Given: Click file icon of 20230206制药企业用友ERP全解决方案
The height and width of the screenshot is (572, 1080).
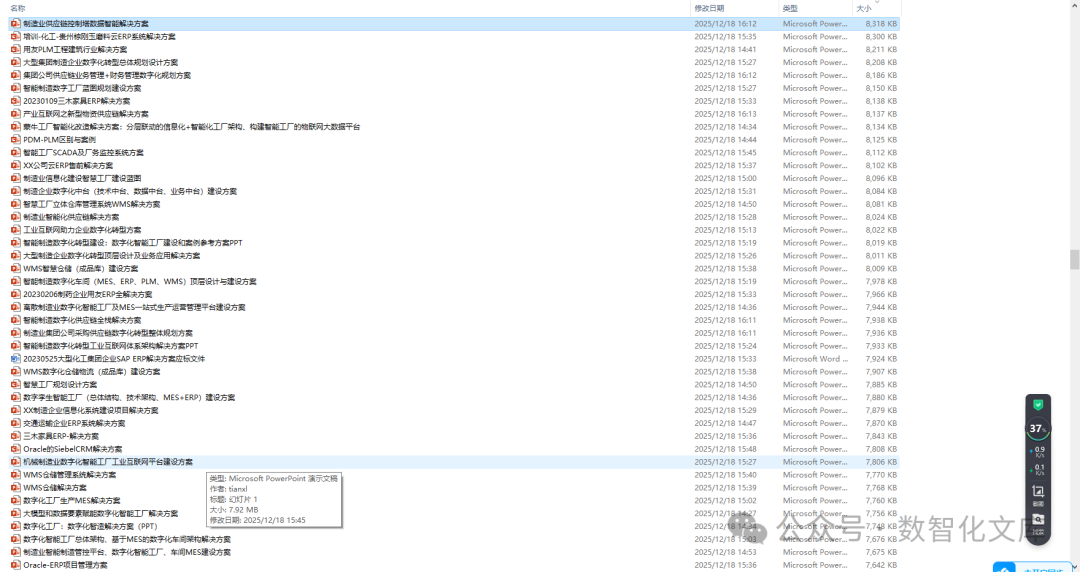Looking at the screenshot, I should (x=16, y=294).
